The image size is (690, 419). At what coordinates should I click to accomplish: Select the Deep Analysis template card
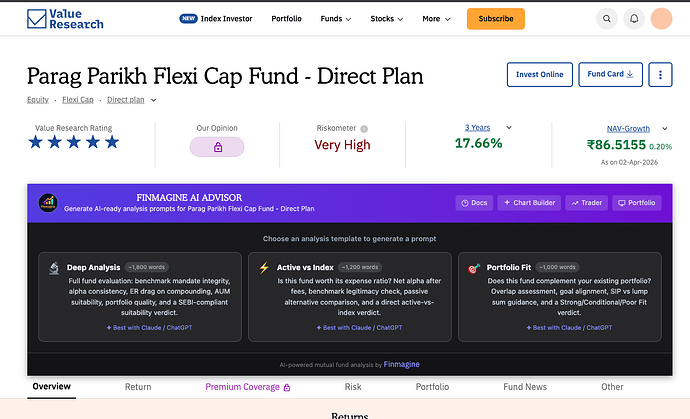[x=140, y=297]
